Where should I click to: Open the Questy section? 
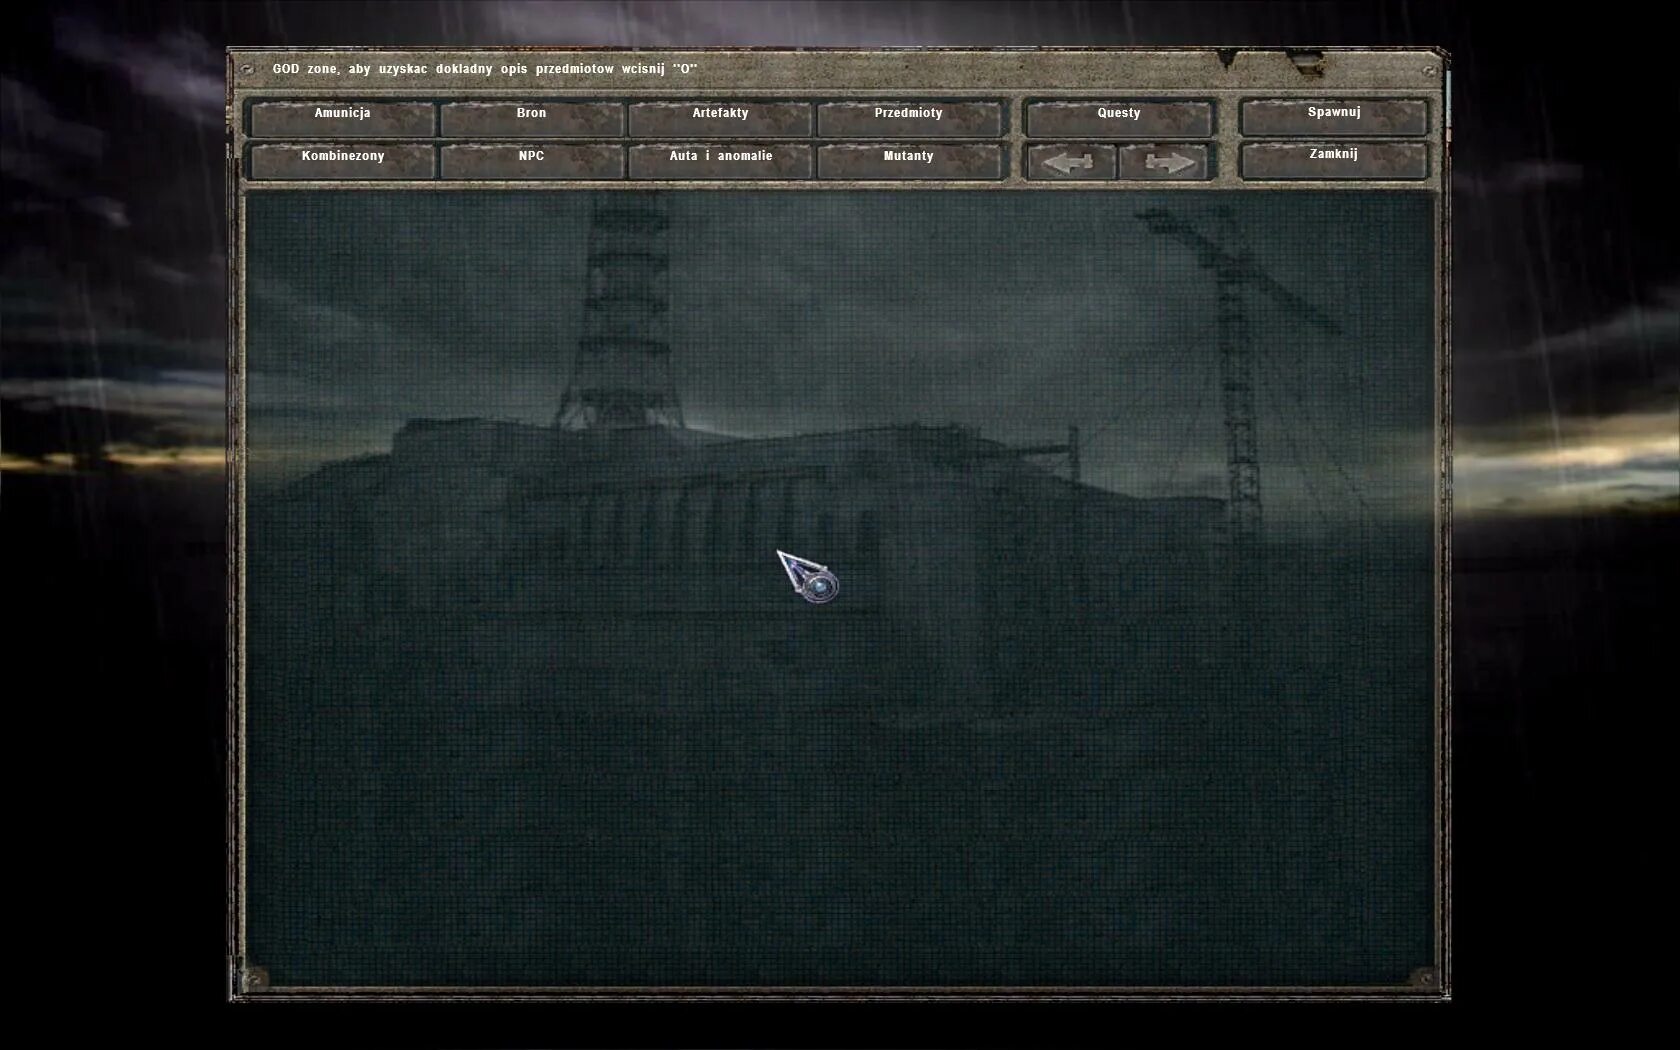click(1119, 118)
